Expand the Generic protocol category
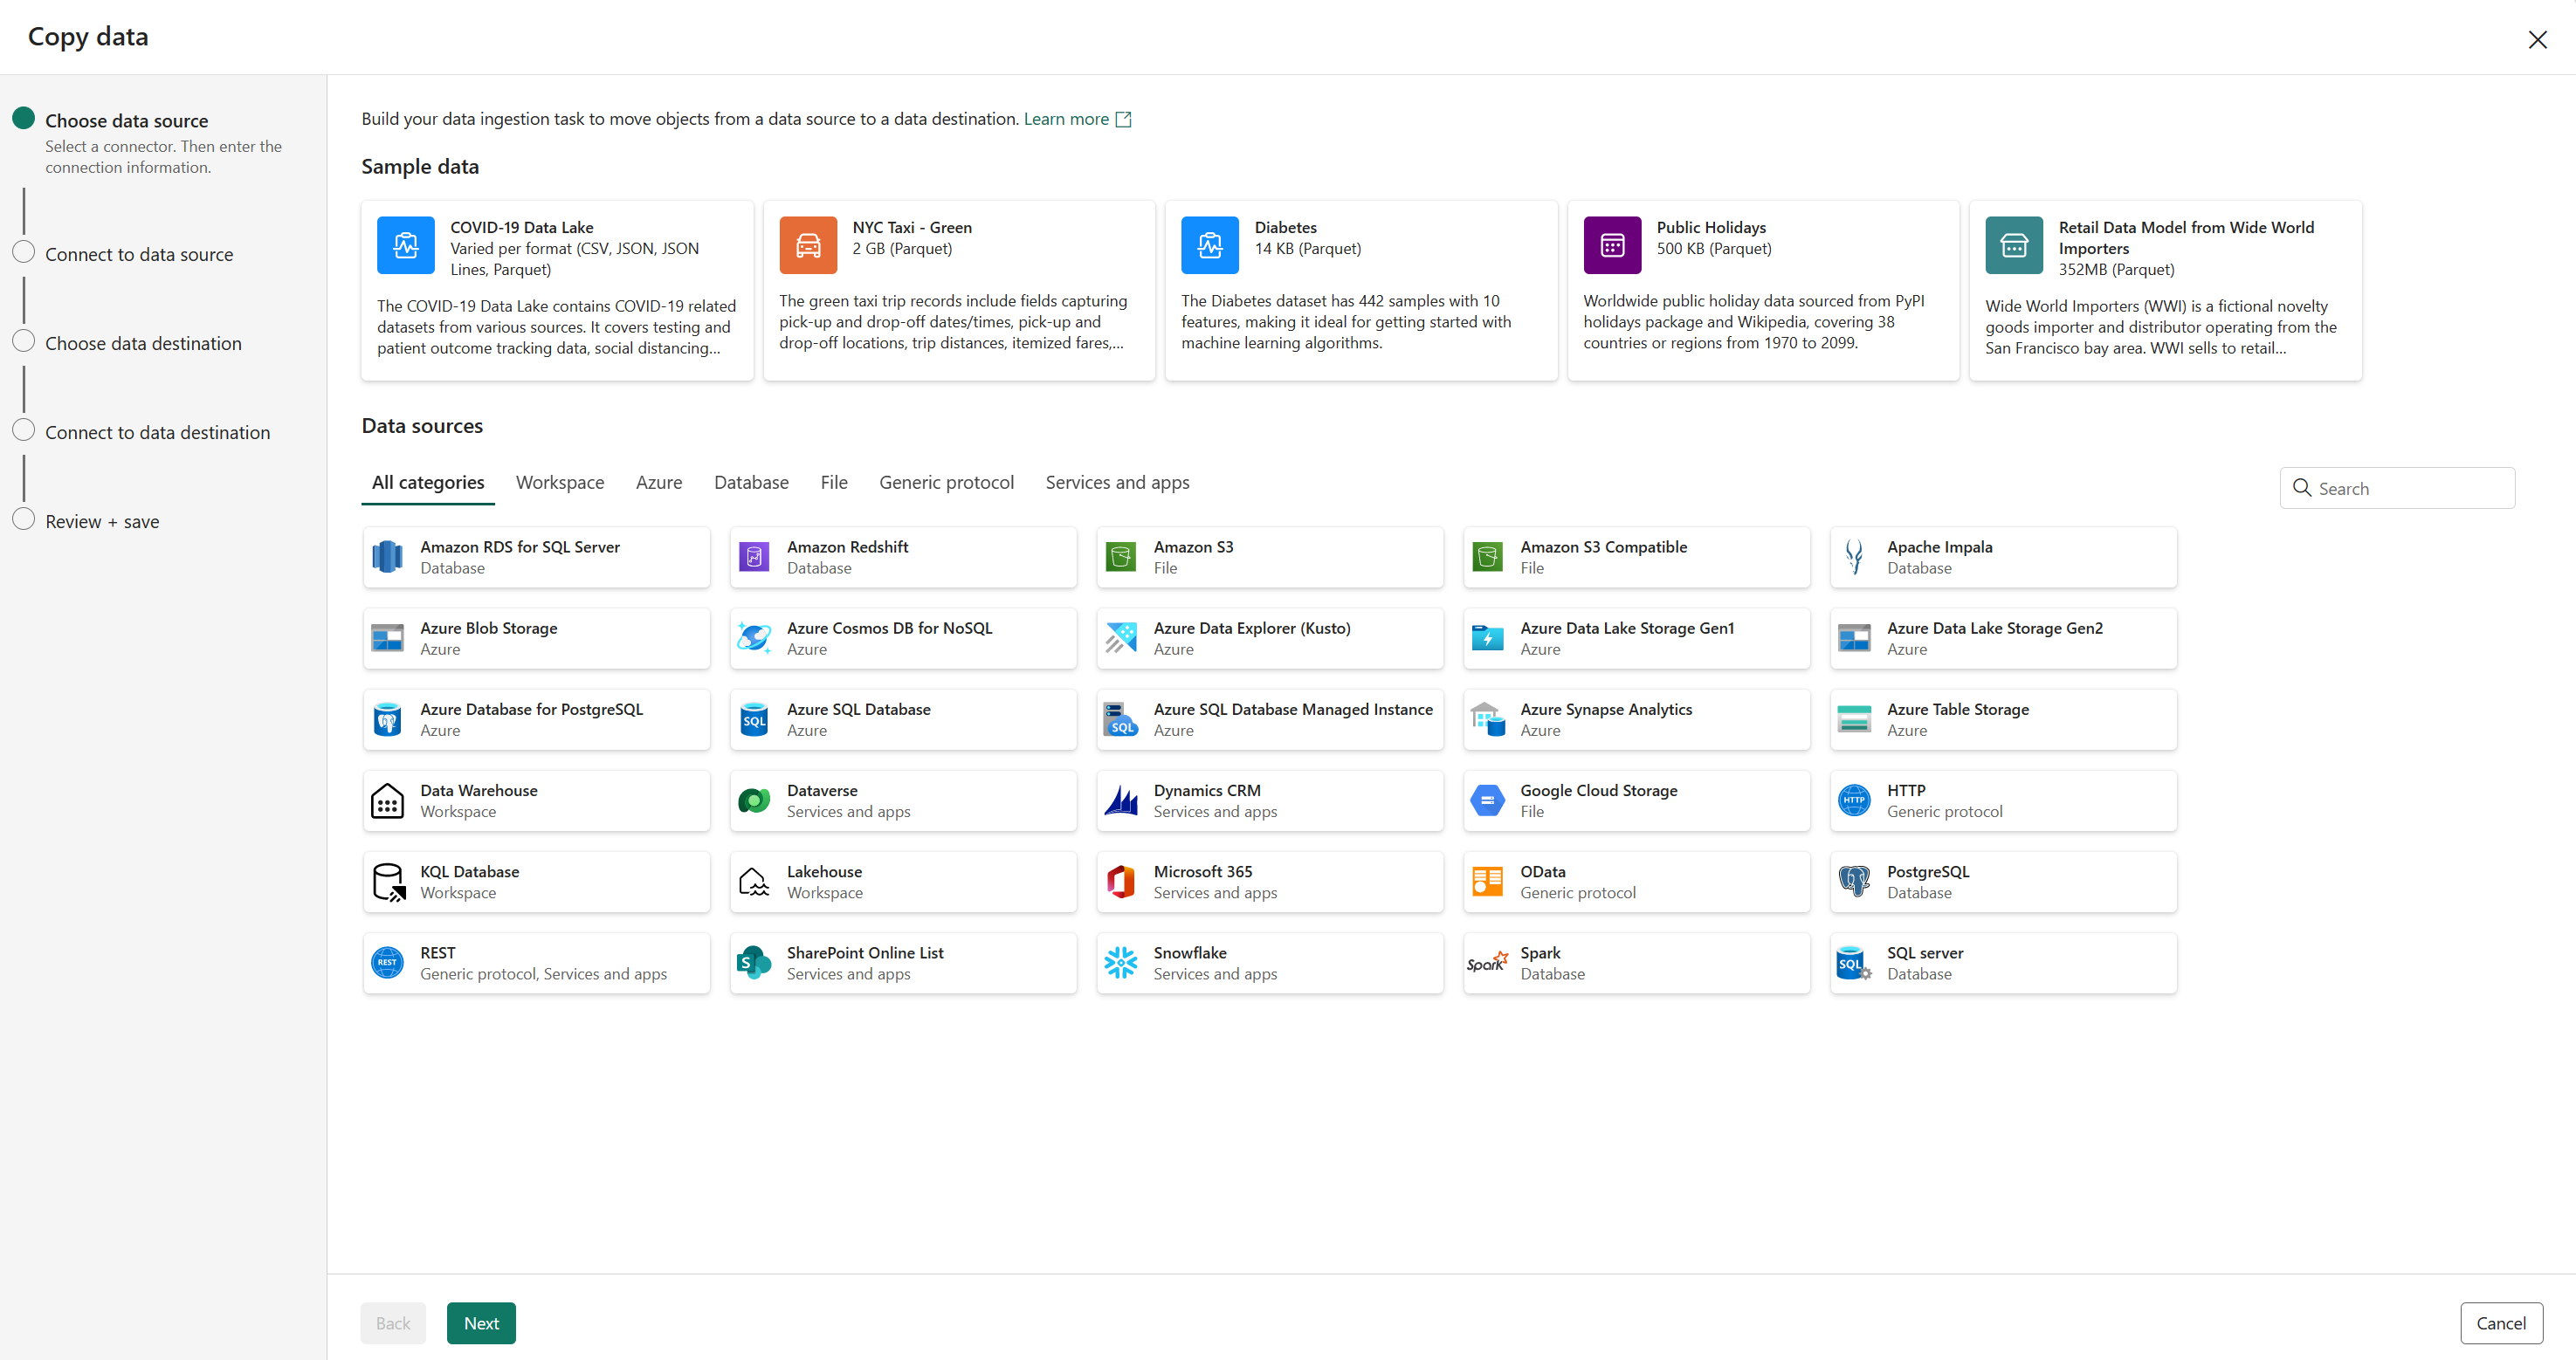The width and height of the screenshot is (2576, 1360). click(946, 482)
